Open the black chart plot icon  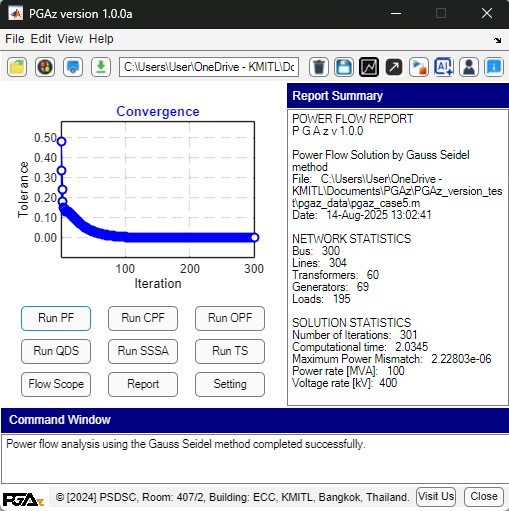point(369,67)
